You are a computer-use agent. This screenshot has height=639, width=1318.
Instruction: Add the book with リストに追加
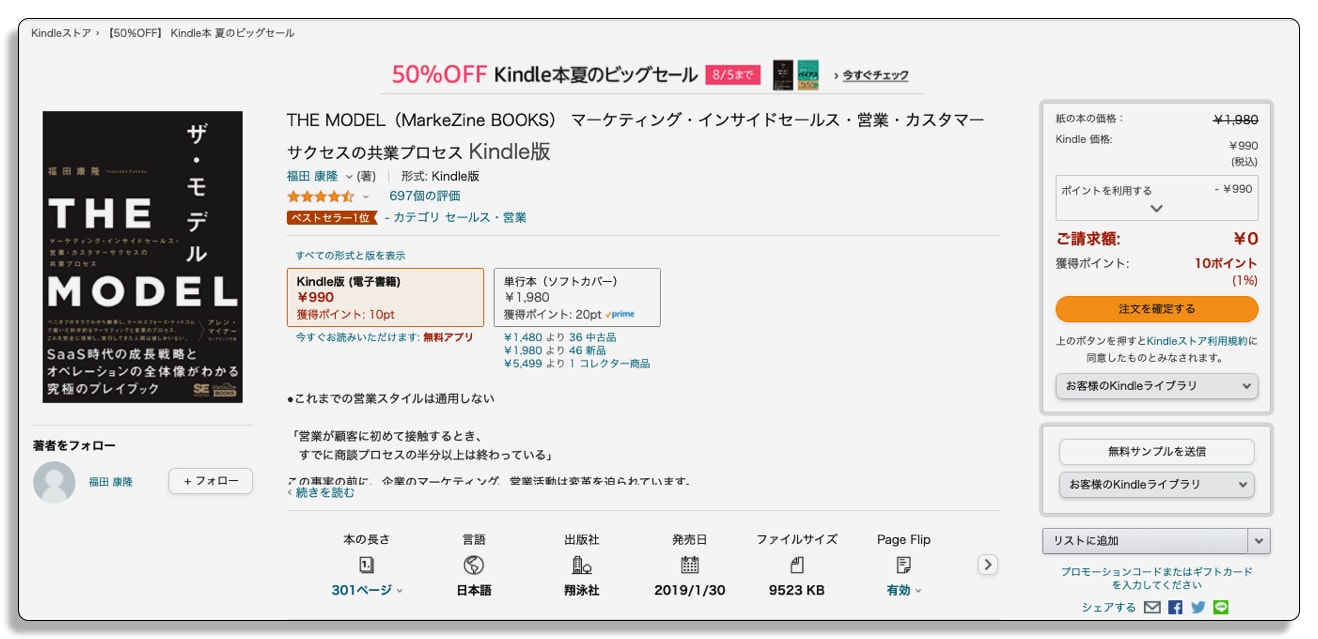pyautogui.click(x=1145, y=541)
